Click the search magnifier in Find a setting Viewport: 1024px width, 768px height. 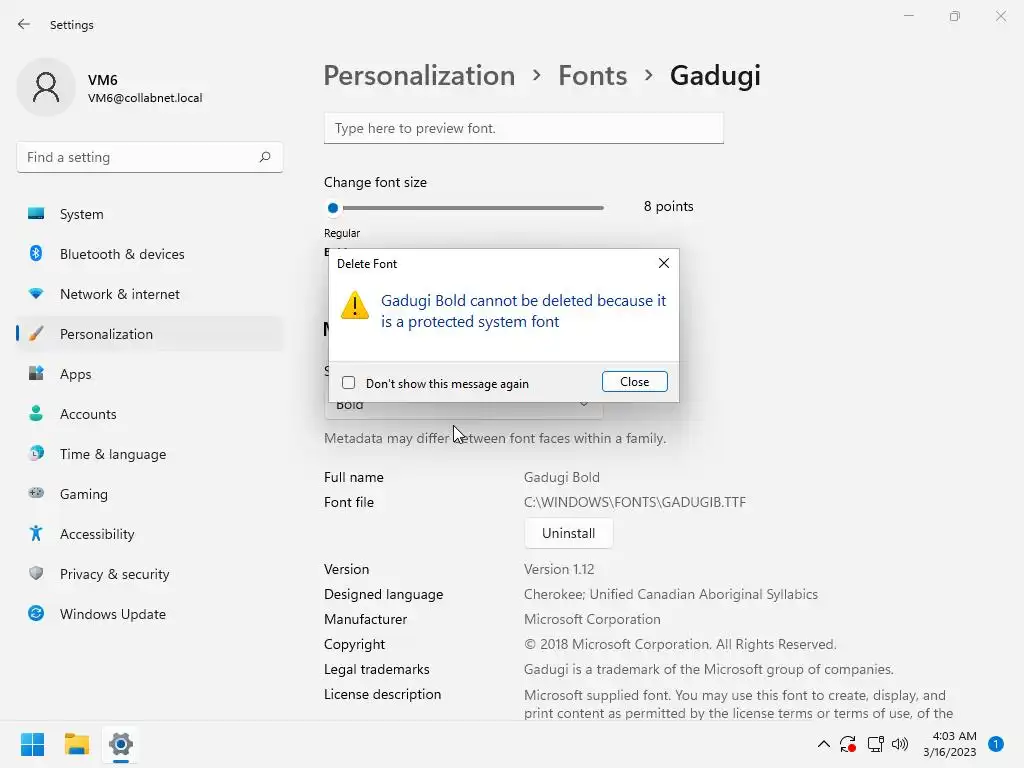pyautogui.click(x=265, y=157)
